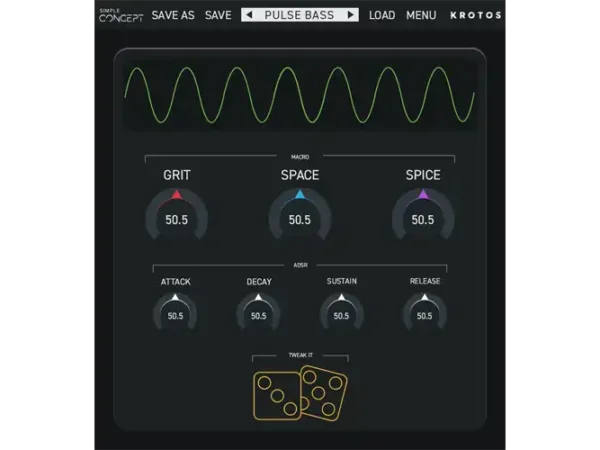
Task: Click the DECAY label
Action: (x=259, y=282)
